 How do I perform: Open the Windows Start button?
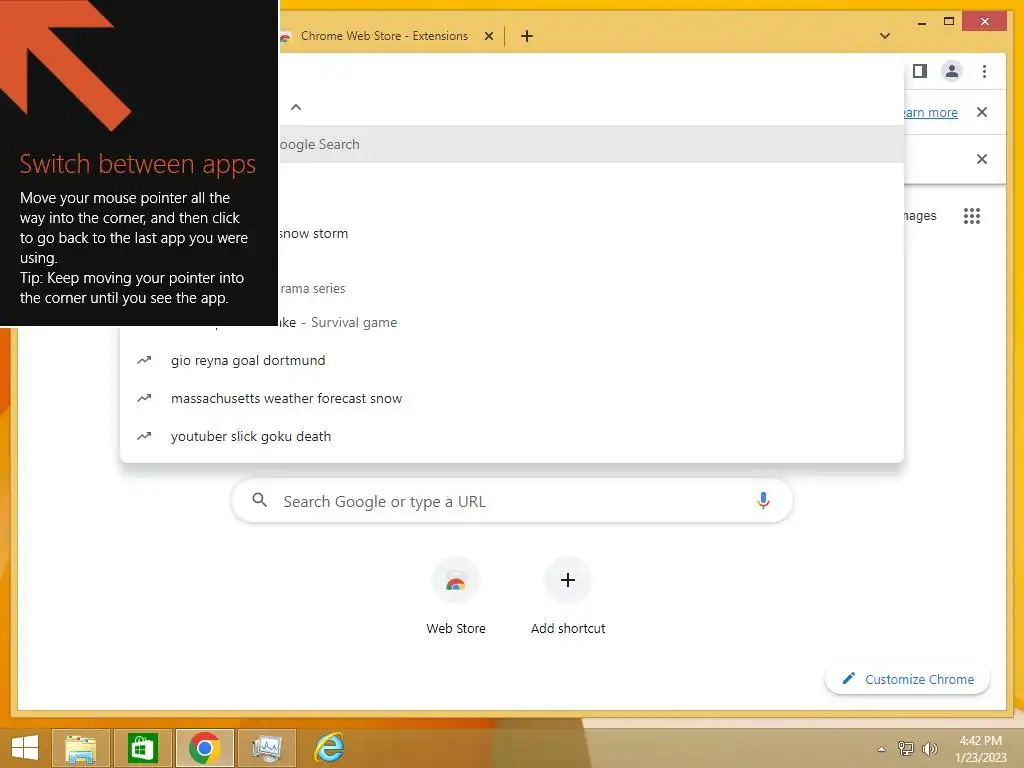coord(25,748)
